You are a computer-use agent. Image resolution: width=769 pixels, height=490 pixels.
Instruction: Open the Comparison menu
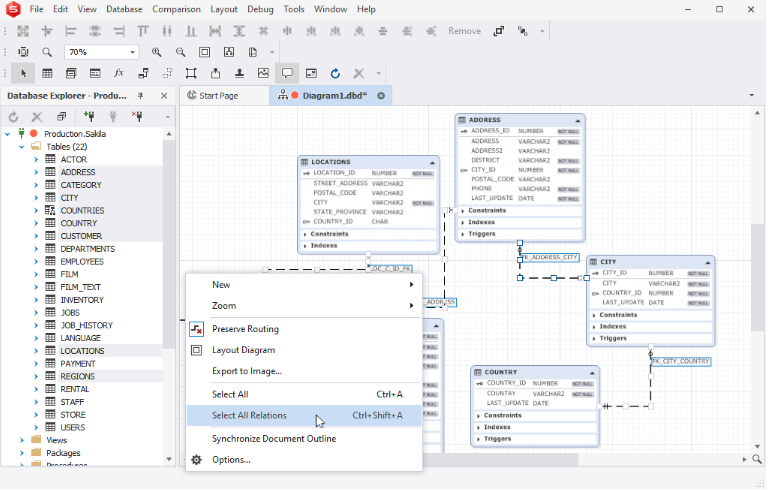tap(176, 9)
